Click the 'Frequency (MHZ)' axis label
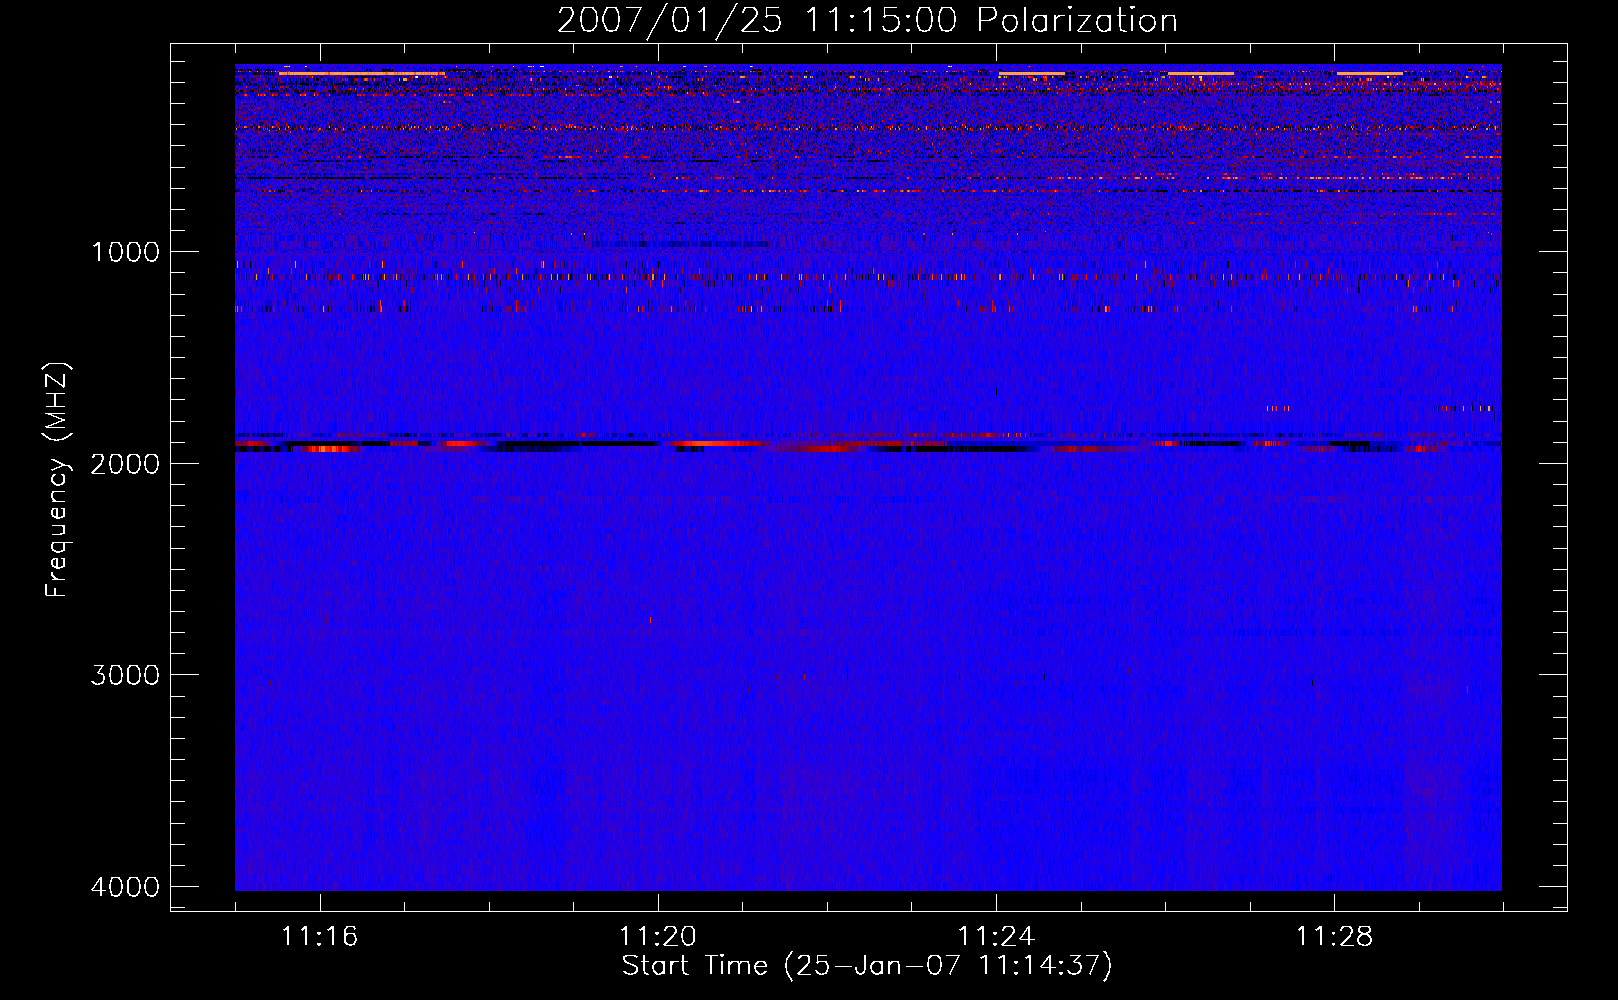 (57, 480)
